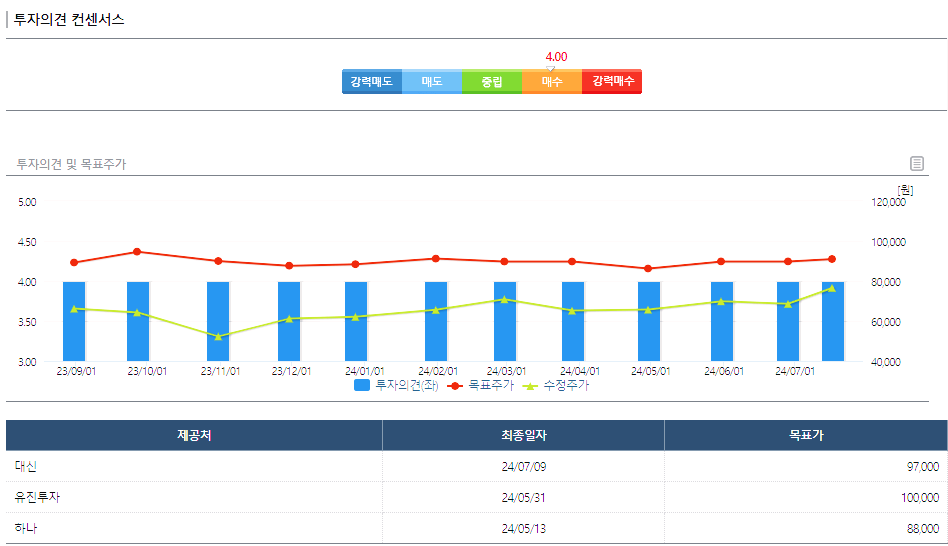Toggle 투자의견(좌) legend series
This screenshot has width=948, height=546.
coord(396,385)
